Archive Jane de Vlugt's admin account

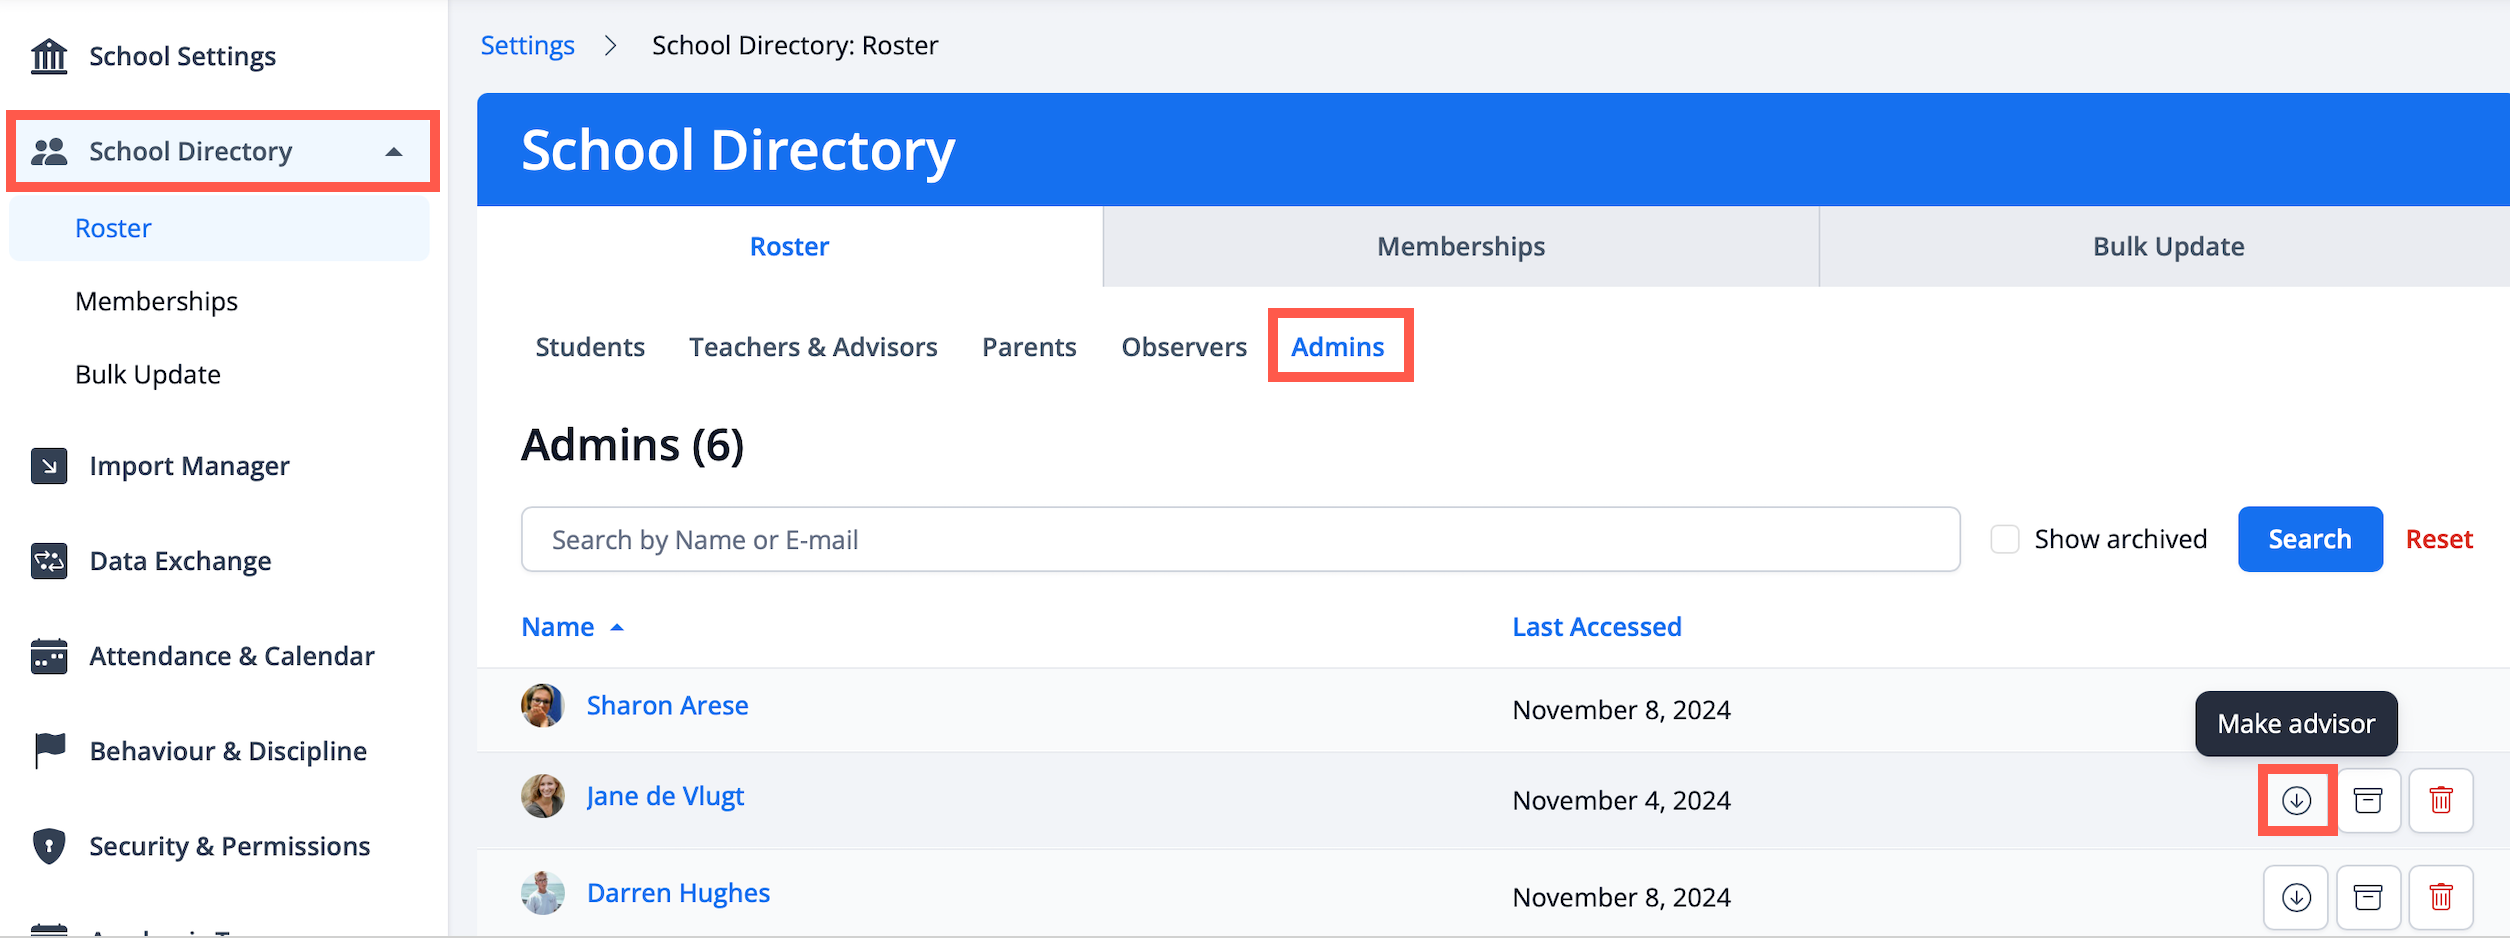click(2368, 800)
